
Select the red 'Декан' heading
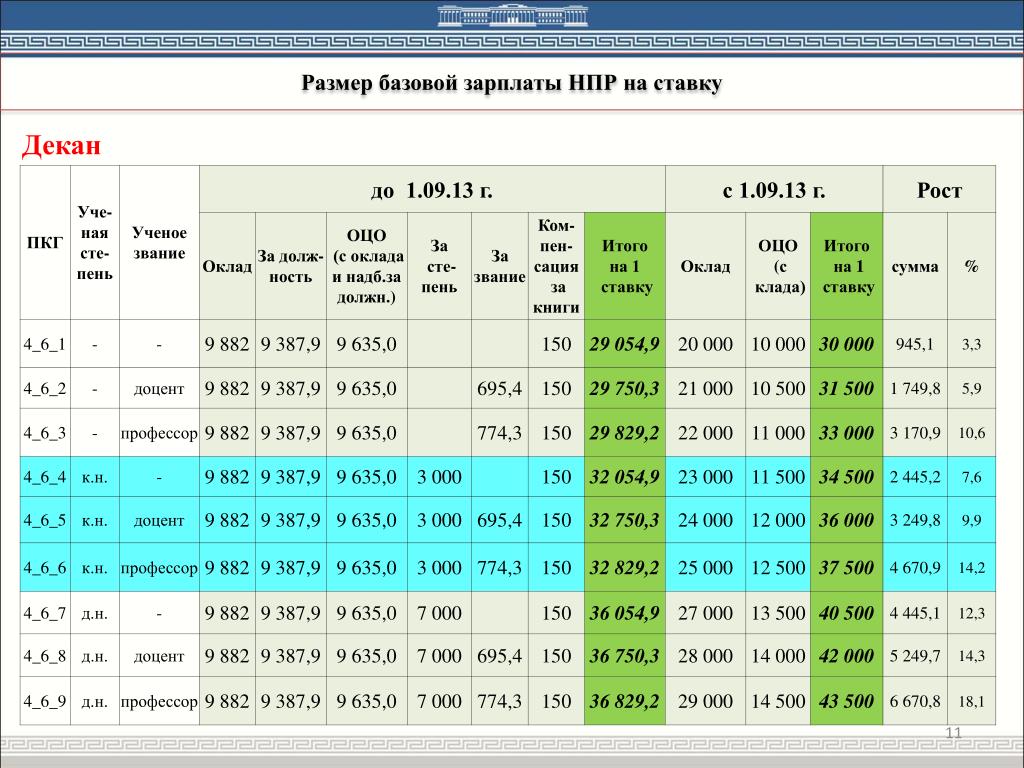coord(62,146)
